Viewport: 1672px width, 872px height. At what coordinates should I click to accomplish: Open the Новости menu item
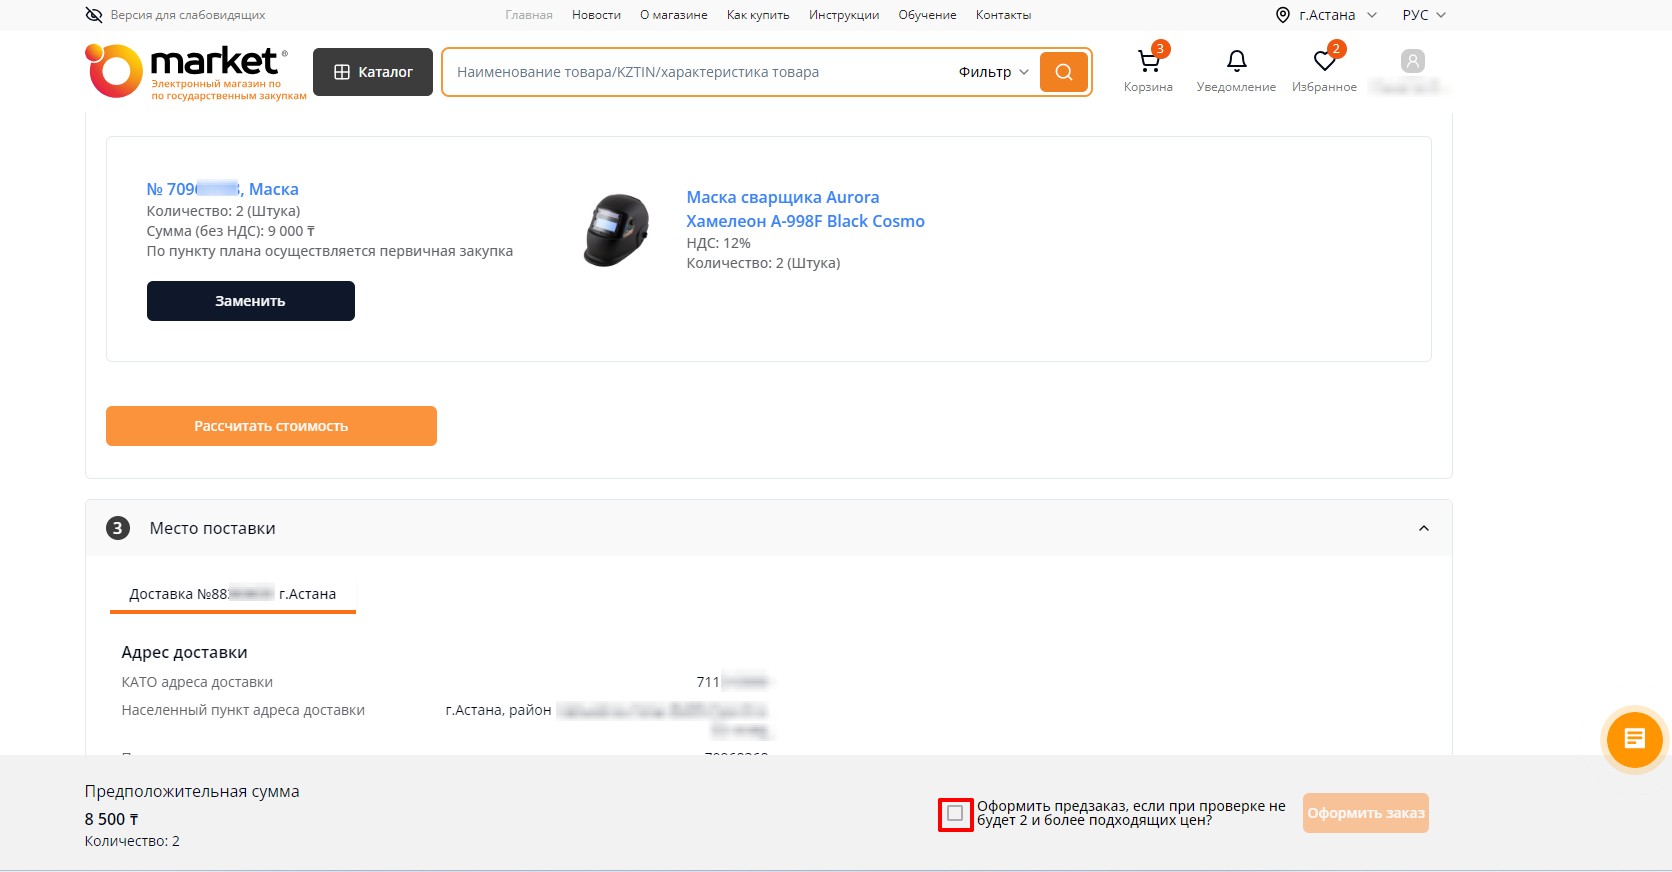click(x=596, y=15)
